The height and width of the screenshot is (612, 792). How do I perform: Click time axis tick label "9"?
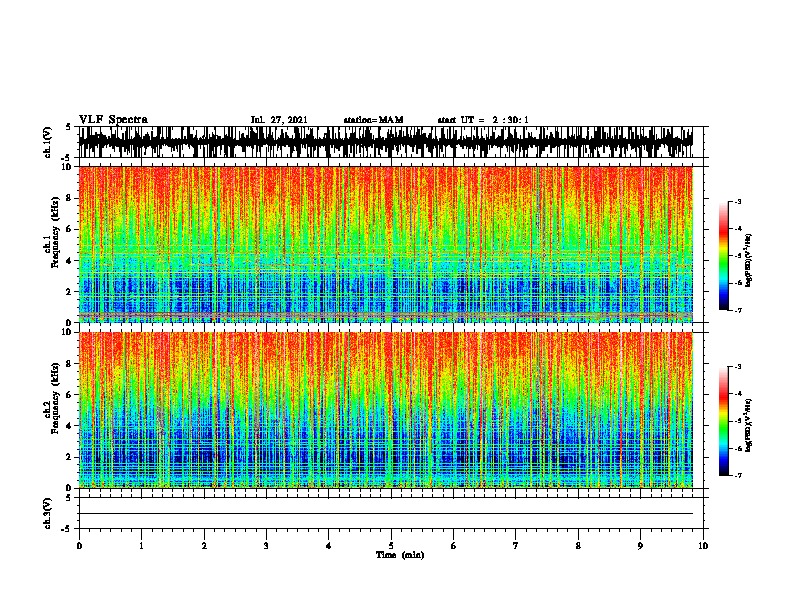point(640,546)
